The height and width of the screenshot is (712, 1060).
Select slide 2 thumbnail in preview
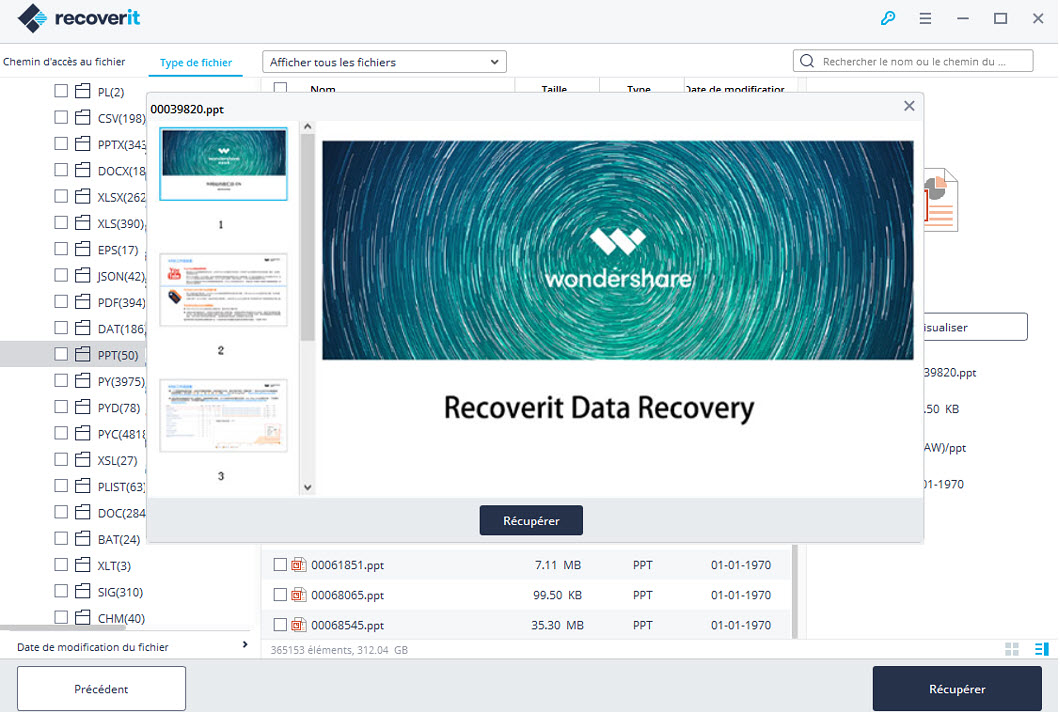(223, 290)
